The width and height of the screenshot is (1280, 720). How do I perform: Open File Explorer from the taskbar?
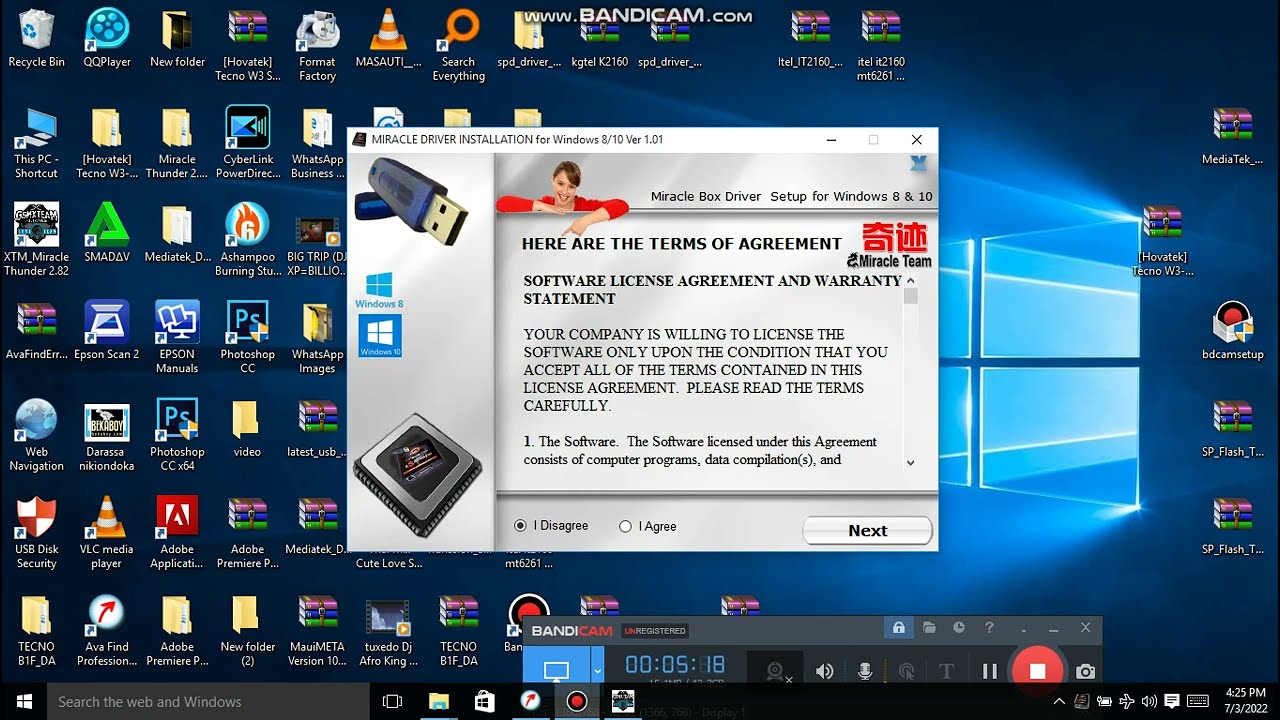point(439,701)
